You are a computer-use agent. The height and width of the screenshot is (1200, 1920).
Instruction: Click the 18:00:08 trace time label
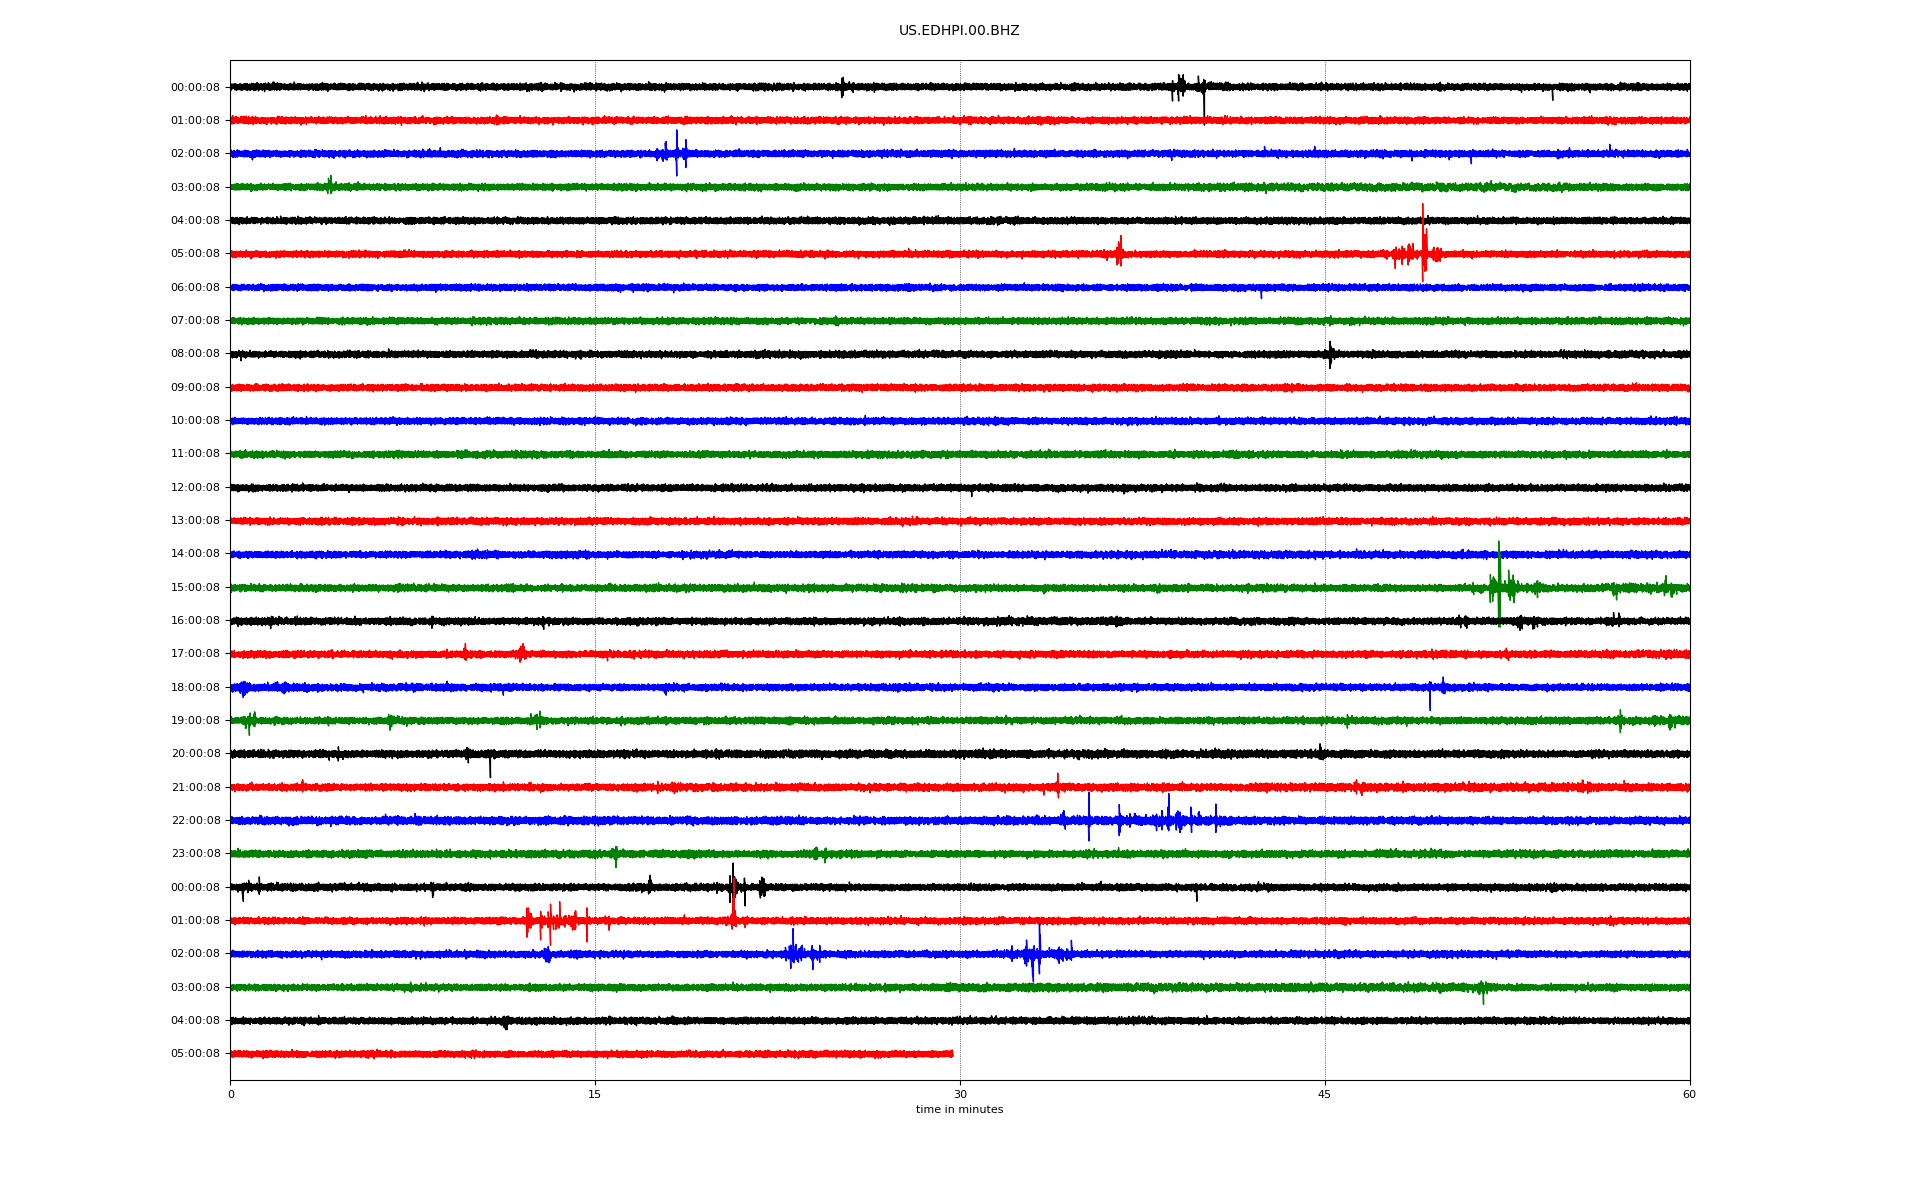(x=195, y=688)
